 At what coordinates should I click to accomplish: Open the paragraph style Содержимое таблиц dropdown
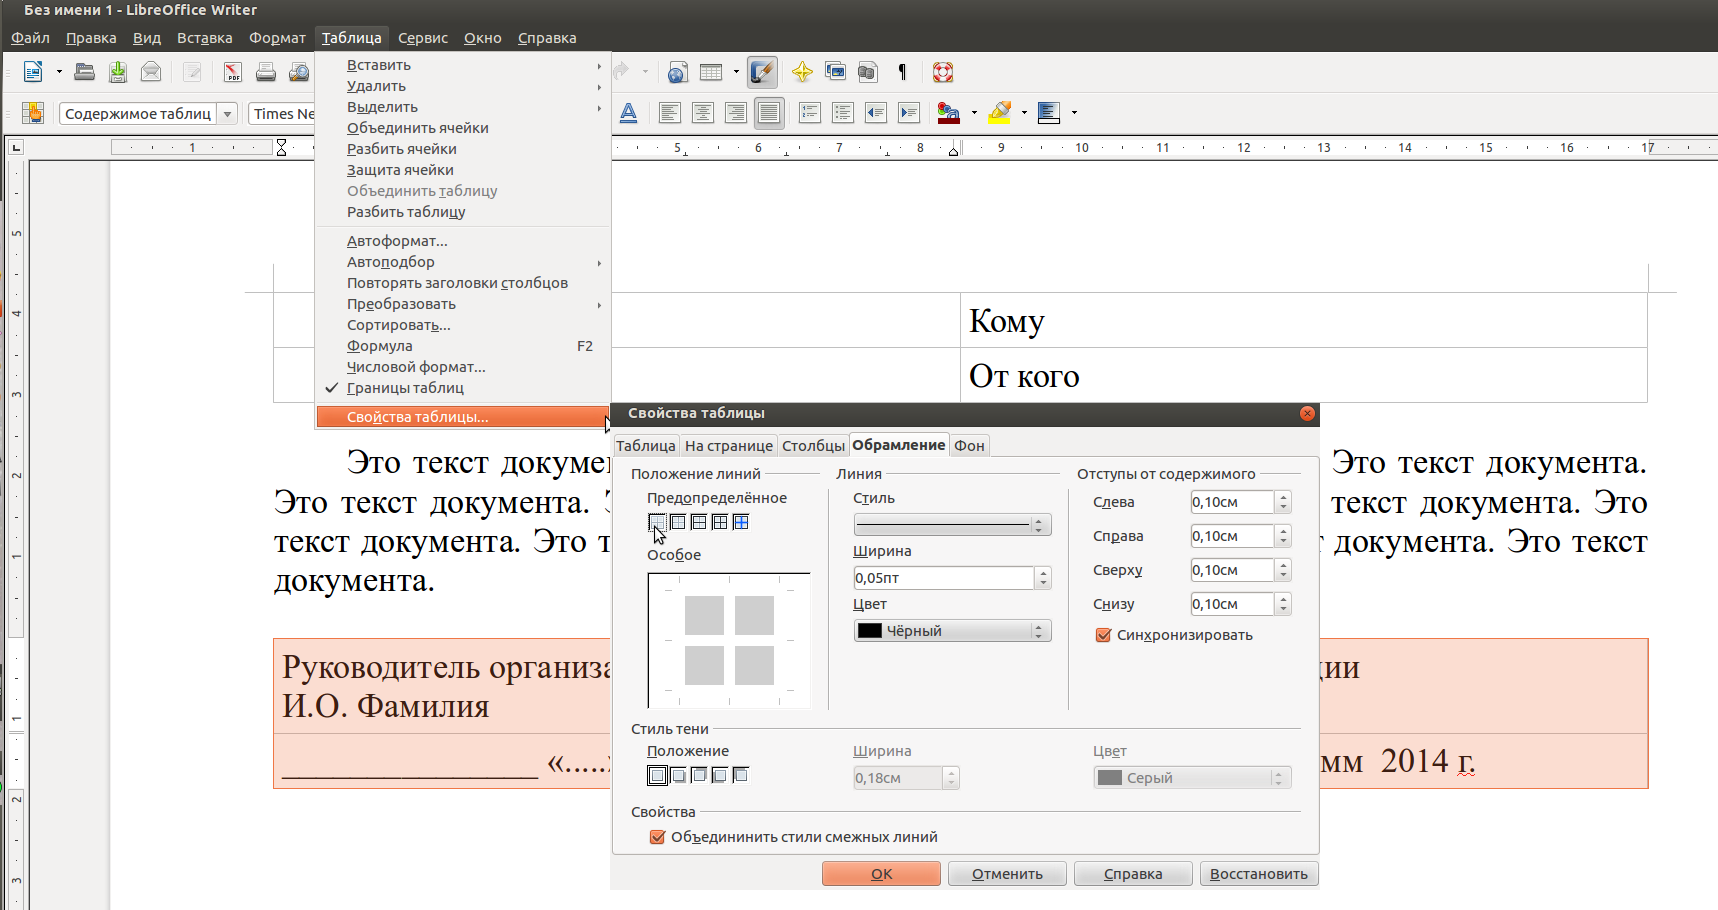[227, 114]
